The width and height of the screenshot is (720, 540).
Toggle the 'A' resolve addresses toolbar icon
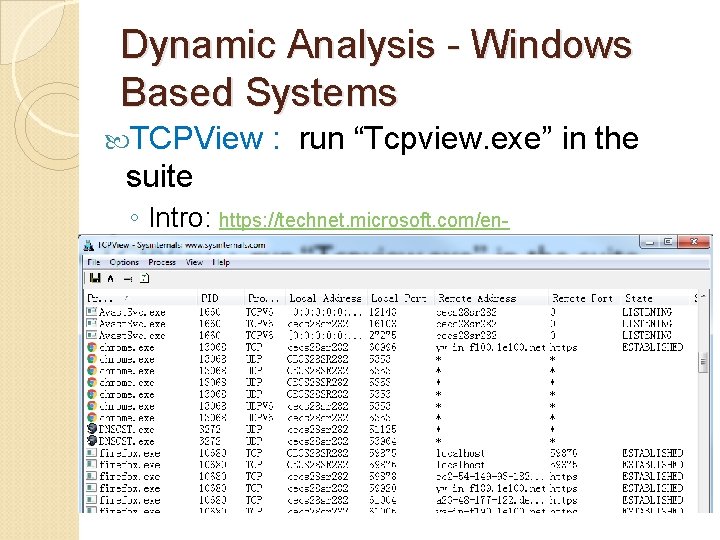click(x=111, y=278)
